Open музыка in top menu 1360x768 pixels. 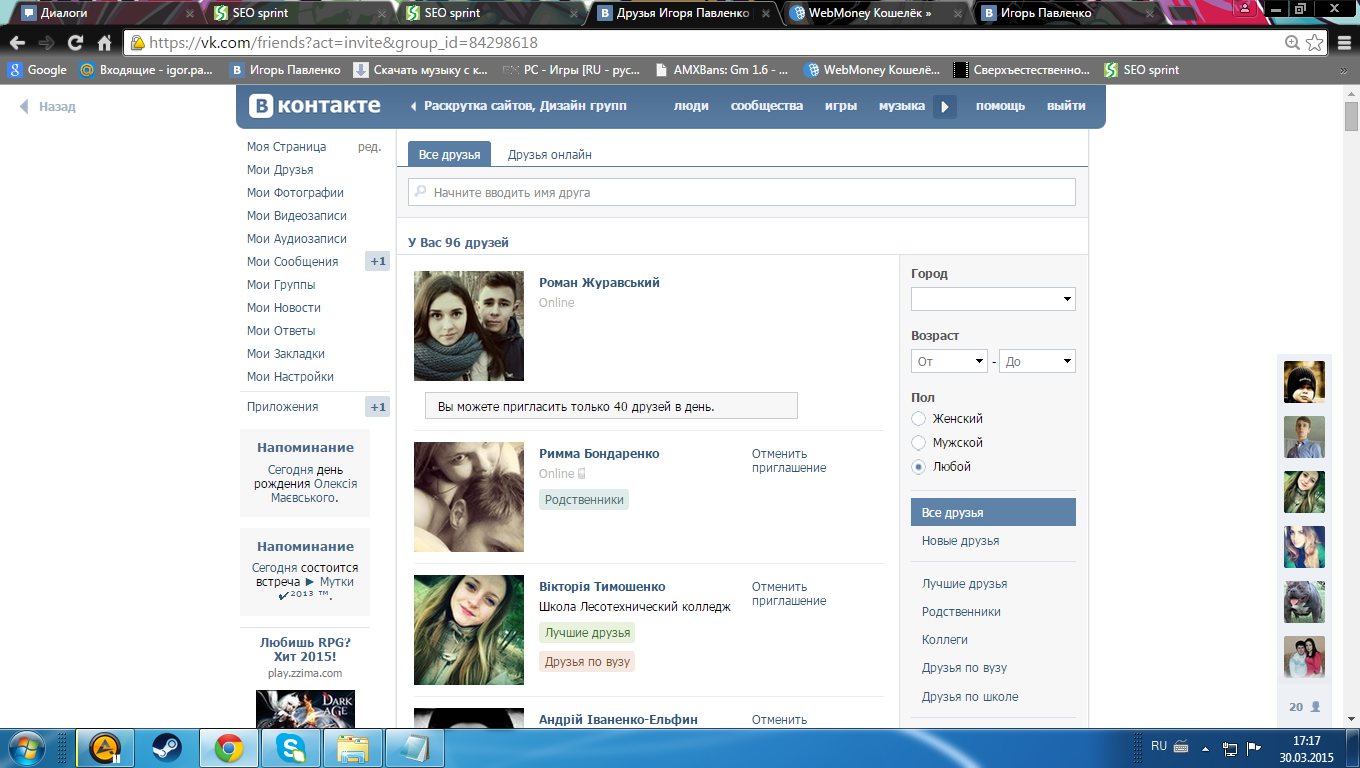902,106
